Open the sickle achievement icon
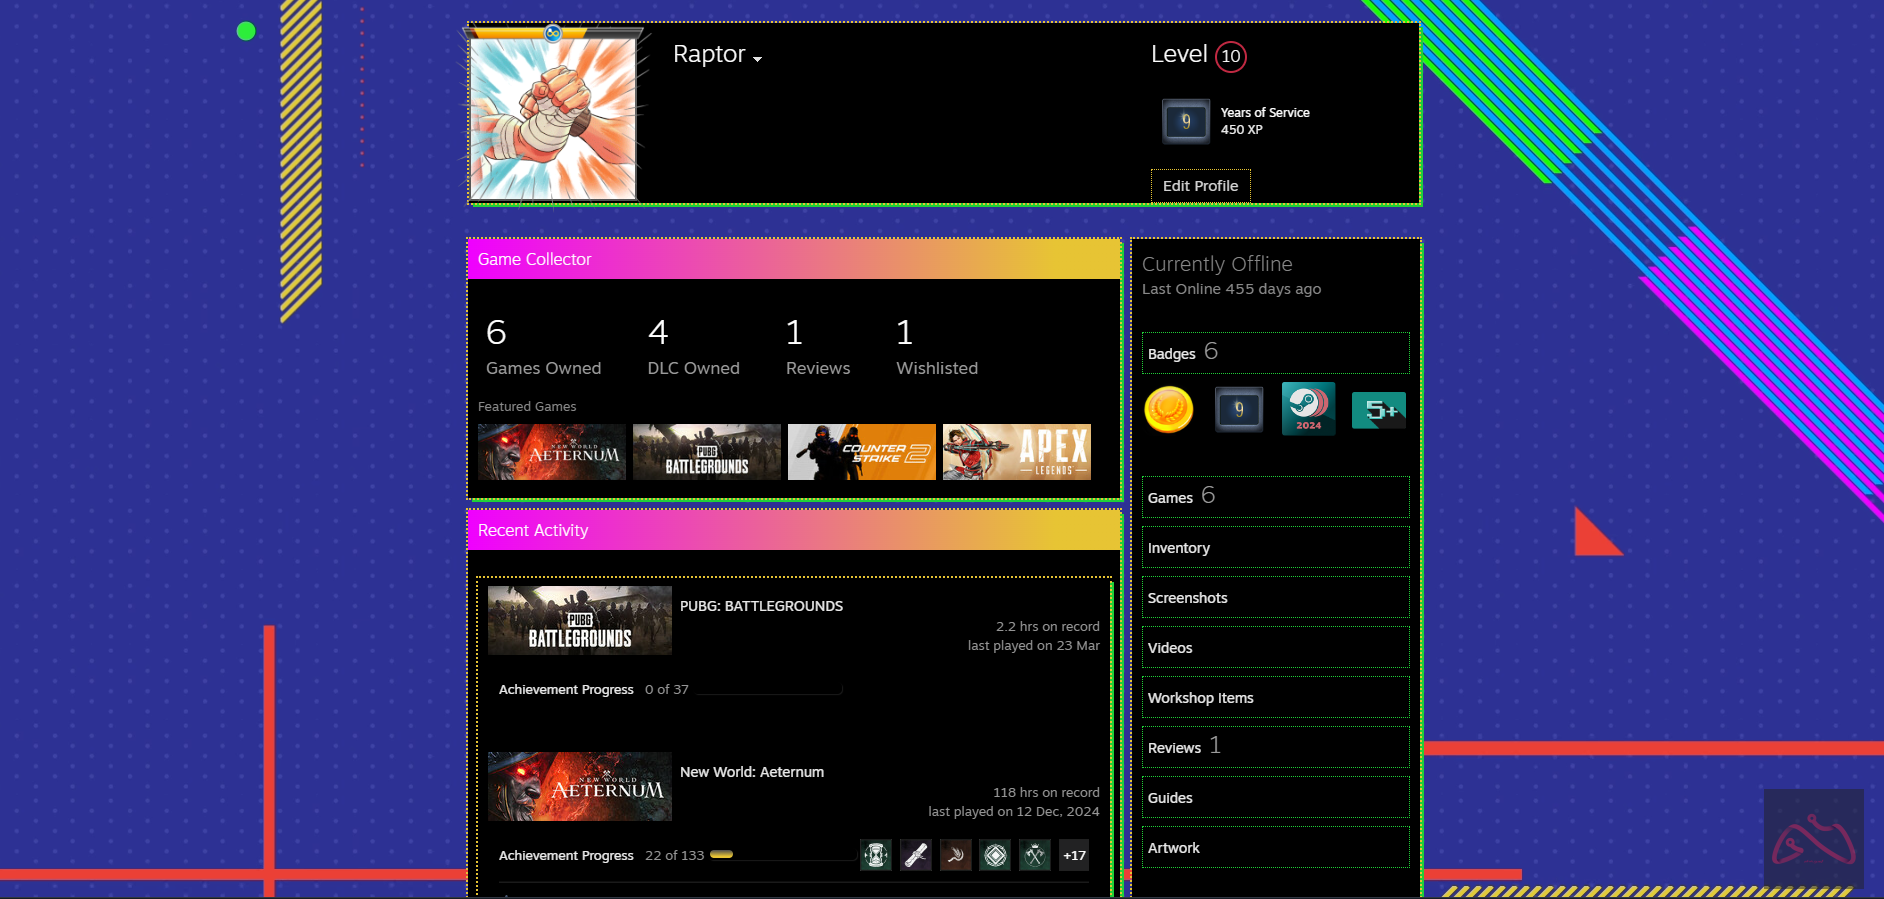 pyautogui.click(x=956, y=855)
